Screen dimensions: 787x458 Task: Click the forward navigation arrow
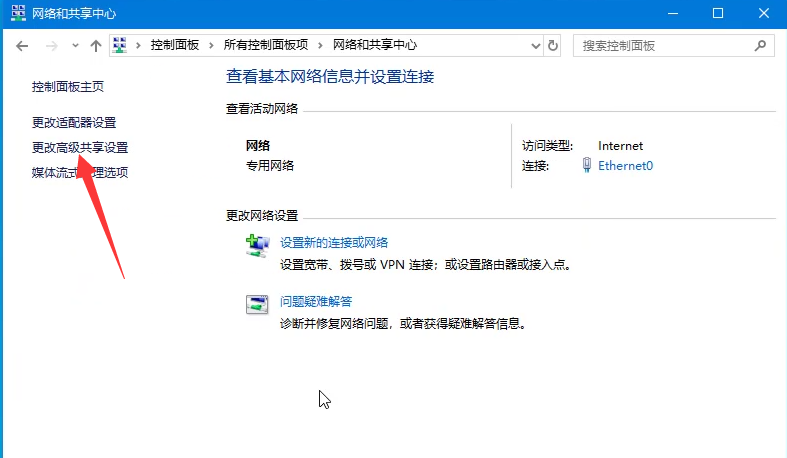pos(52,46)
